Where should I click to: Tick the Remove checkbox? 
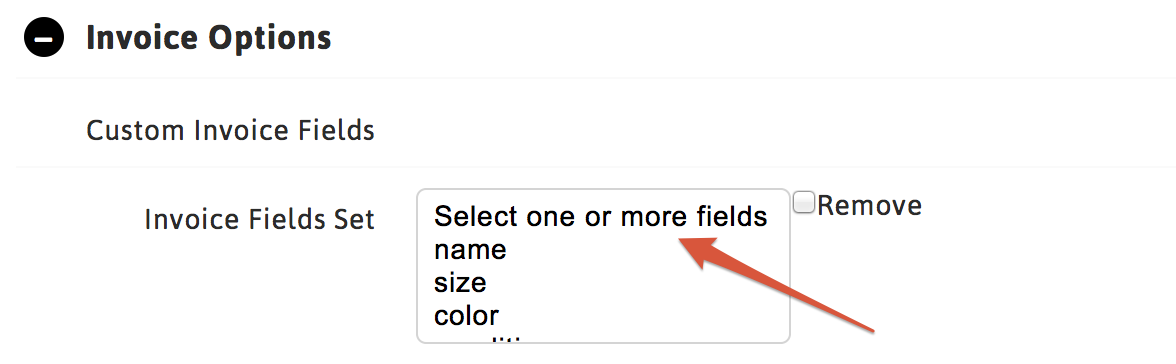[804, 203]
